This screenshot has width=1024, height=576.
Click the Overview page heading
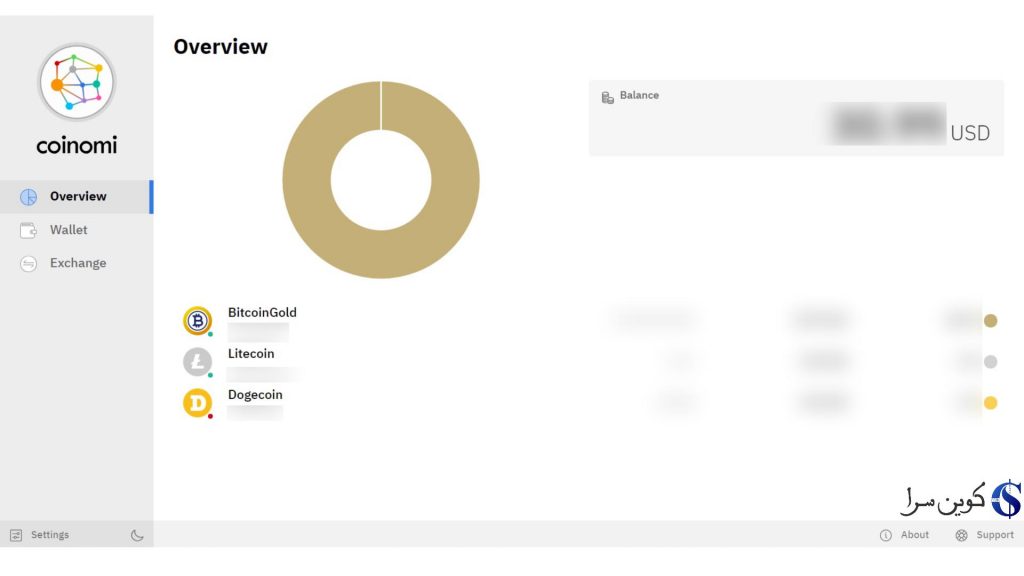pyautogui.click(x=221, y=47)
